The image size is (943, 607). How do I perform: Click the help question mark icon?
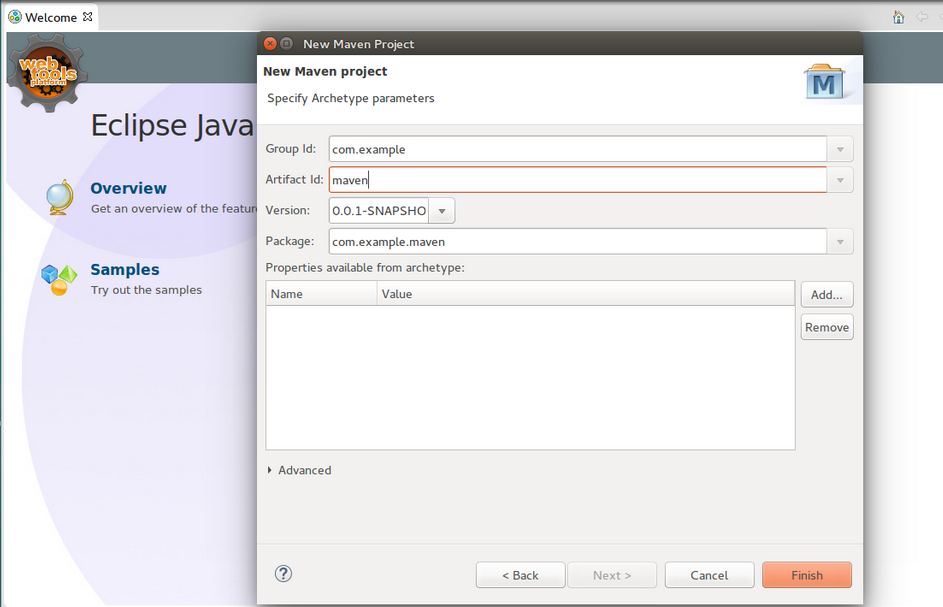tap(283, 573)
